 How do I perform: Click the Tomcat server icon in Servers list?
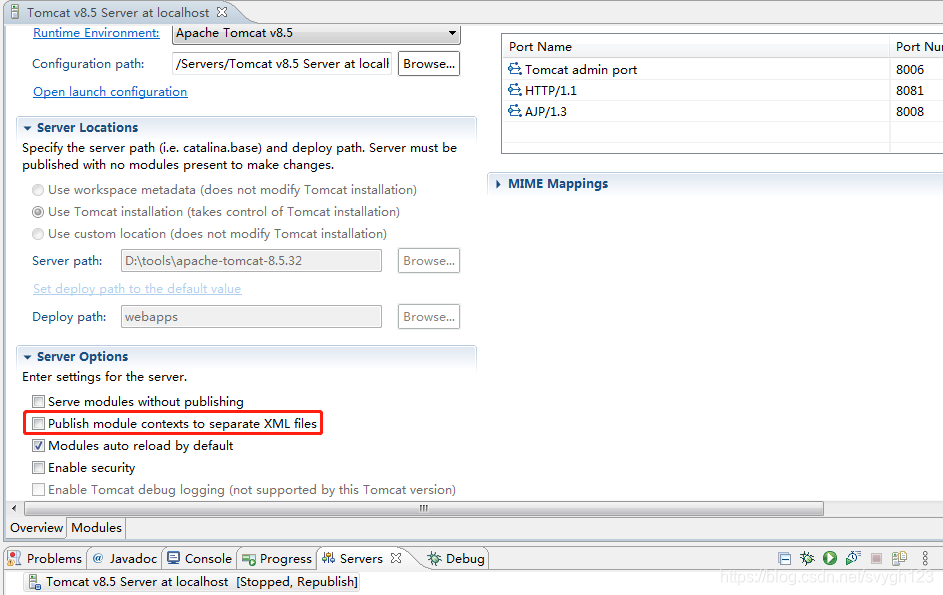point(35,582)
